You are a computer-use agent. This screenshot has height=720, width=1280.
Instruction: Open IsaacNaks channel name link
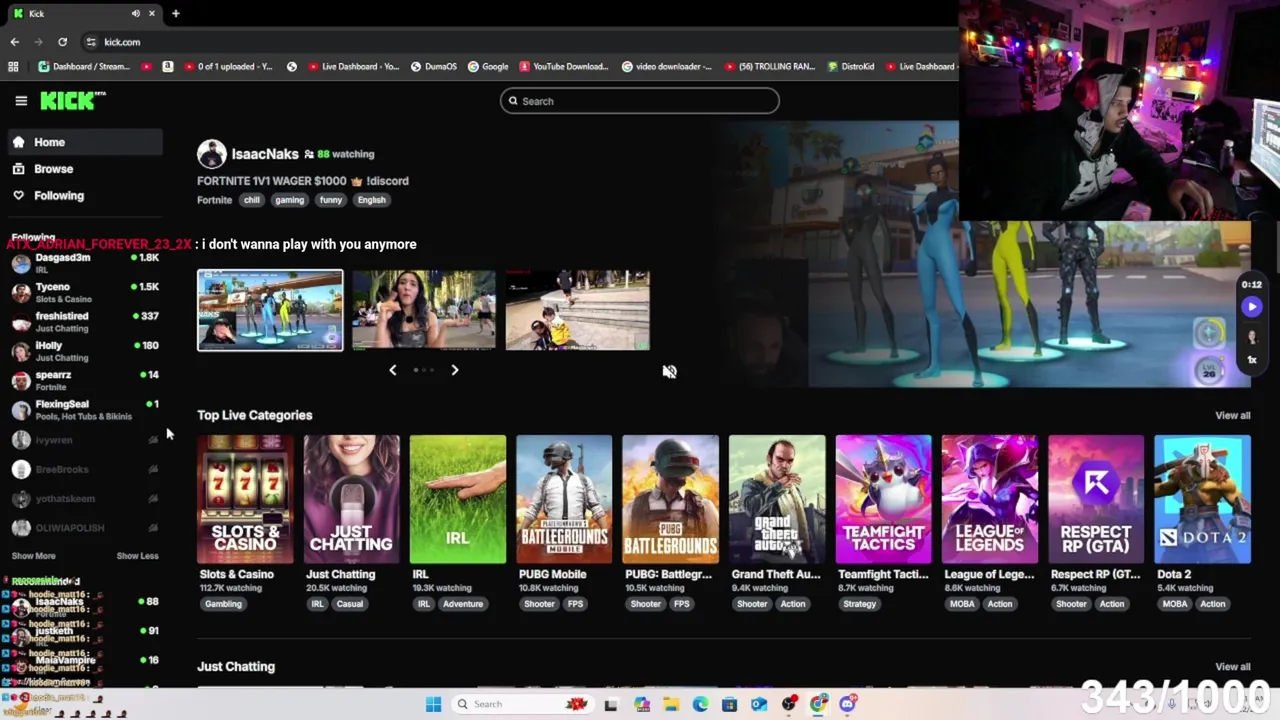click(265, 154)
